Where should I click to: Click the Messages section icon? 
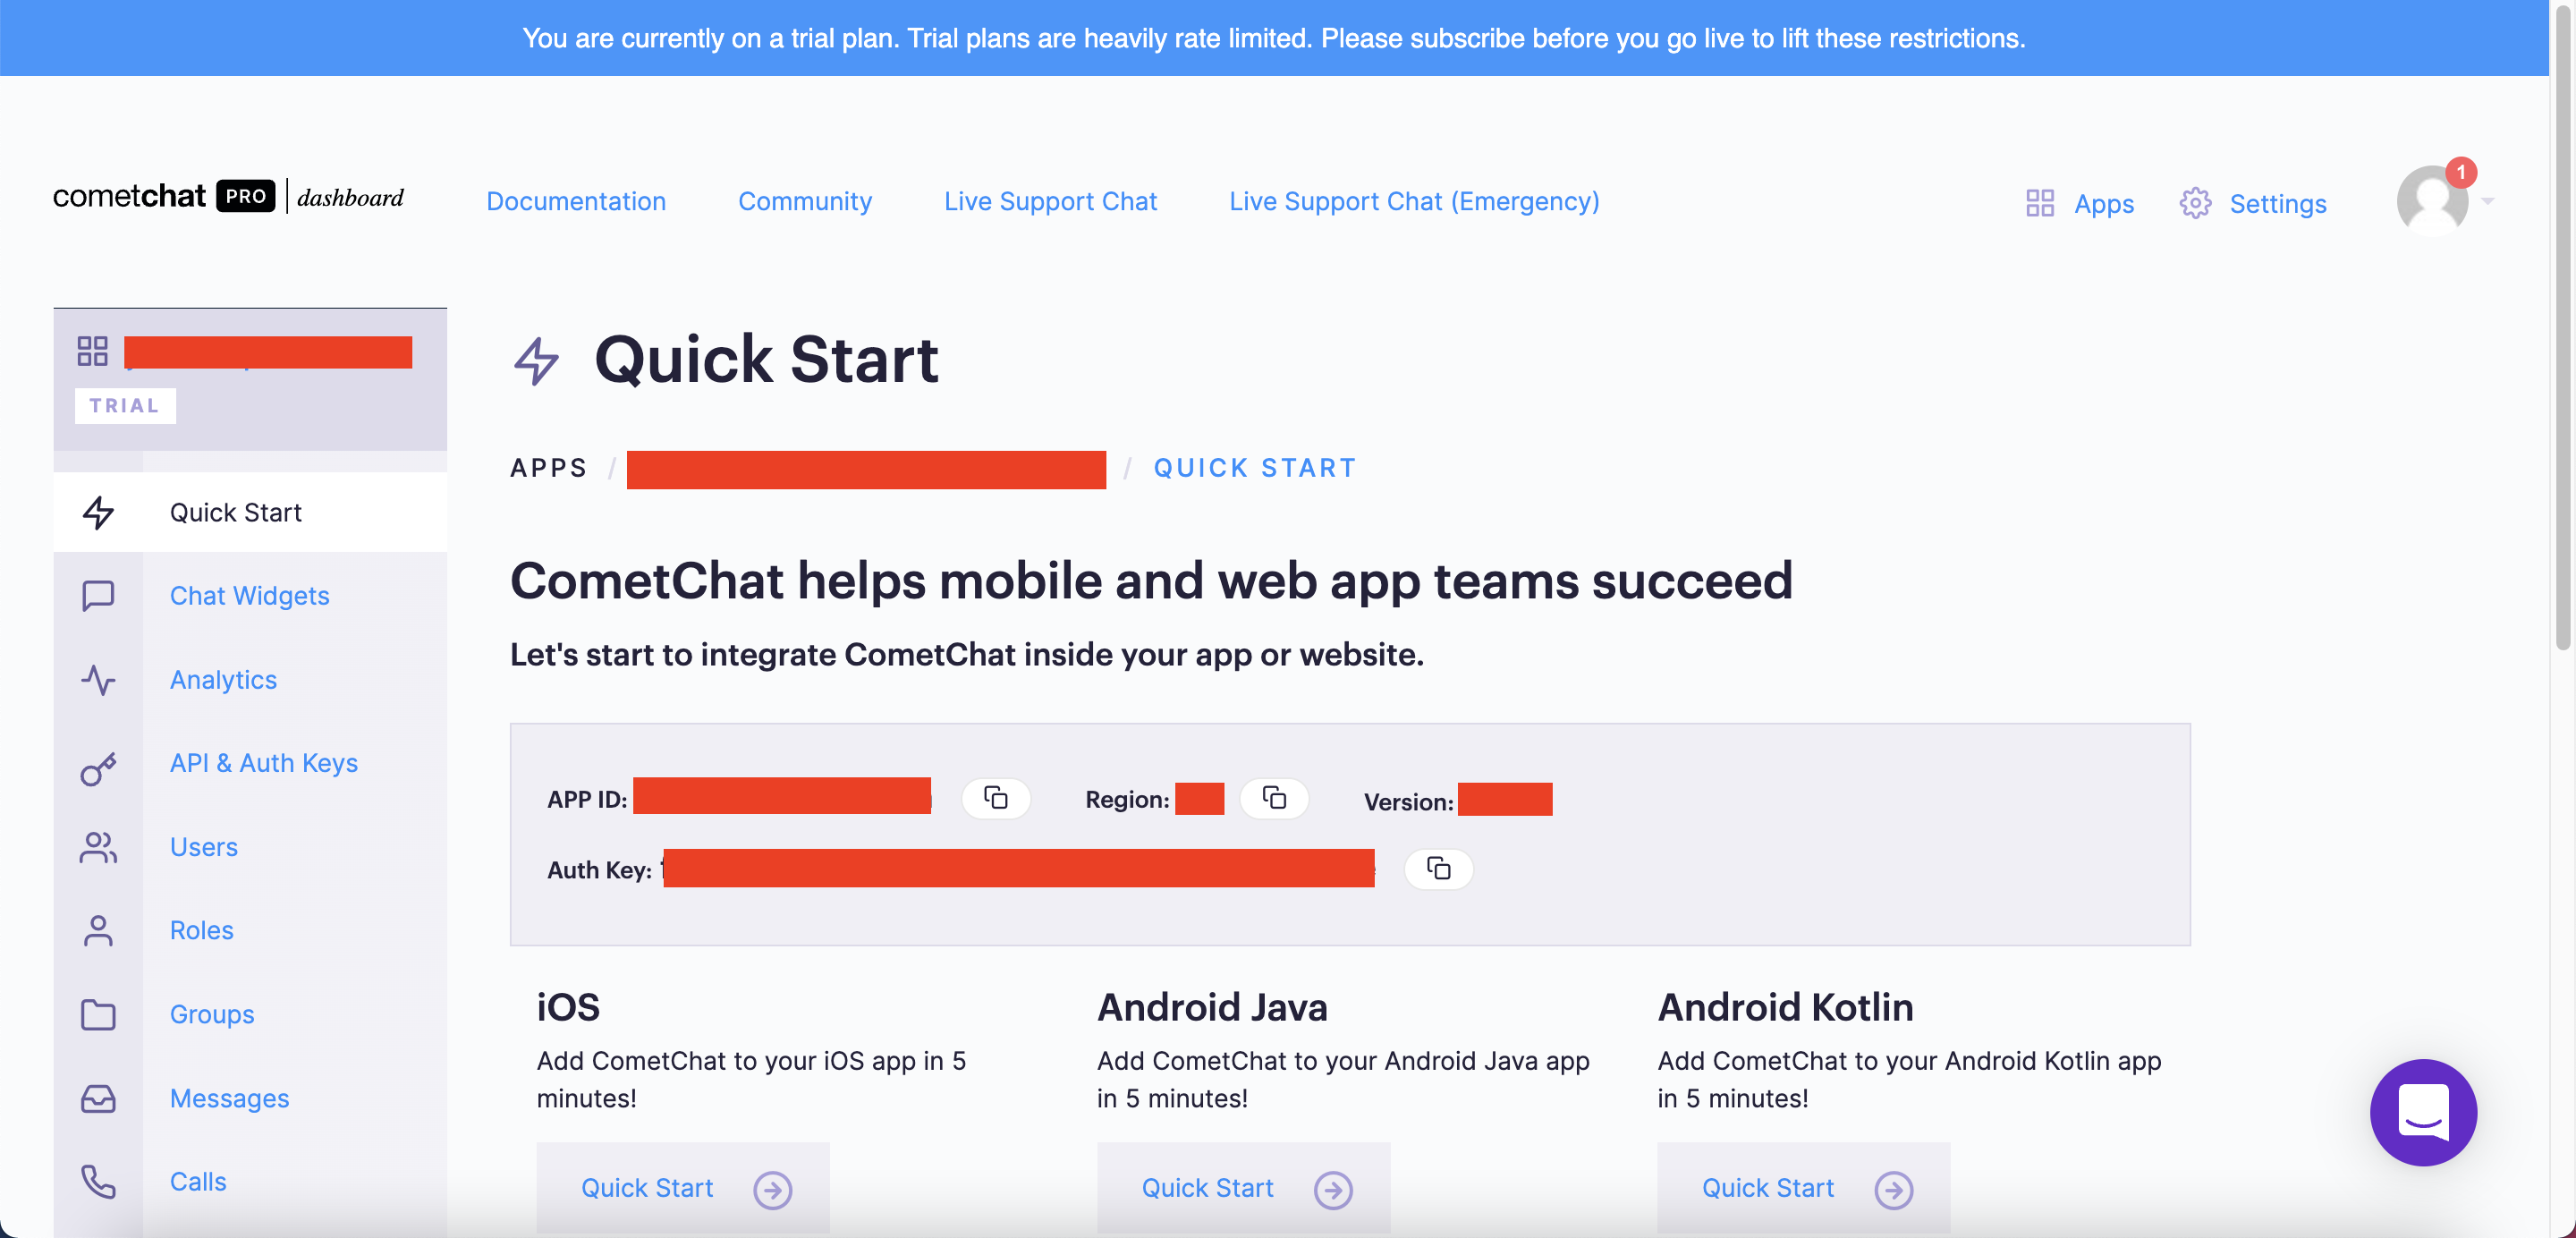tap(98, 1097)
